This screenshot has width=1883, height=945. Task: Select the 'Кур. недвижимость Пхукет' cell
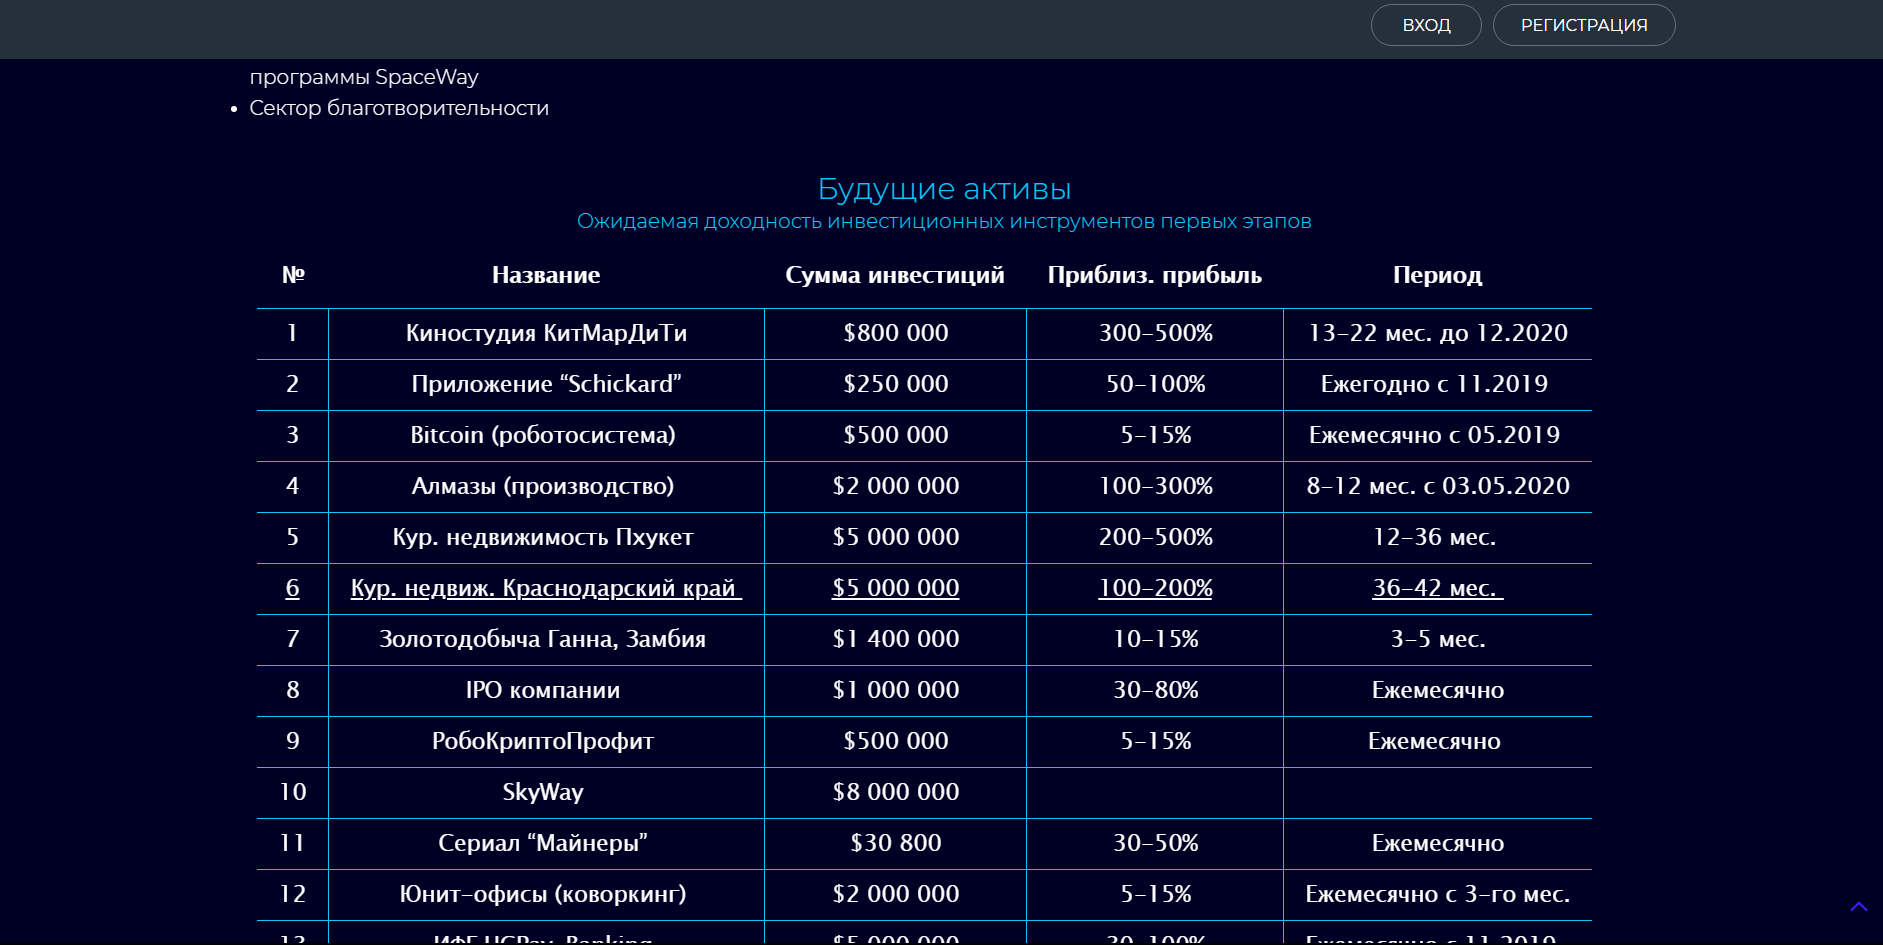point(546,538)
